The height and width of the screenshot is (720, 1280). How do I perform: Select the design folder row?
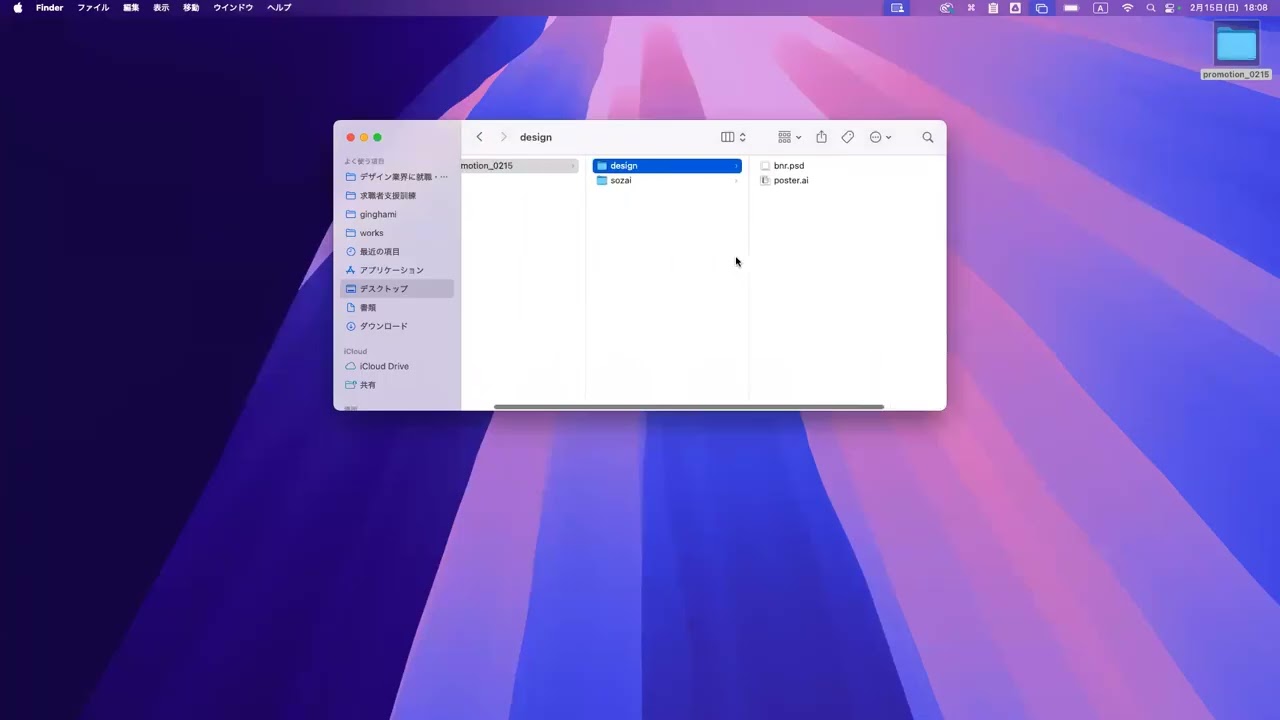point(667,166)
